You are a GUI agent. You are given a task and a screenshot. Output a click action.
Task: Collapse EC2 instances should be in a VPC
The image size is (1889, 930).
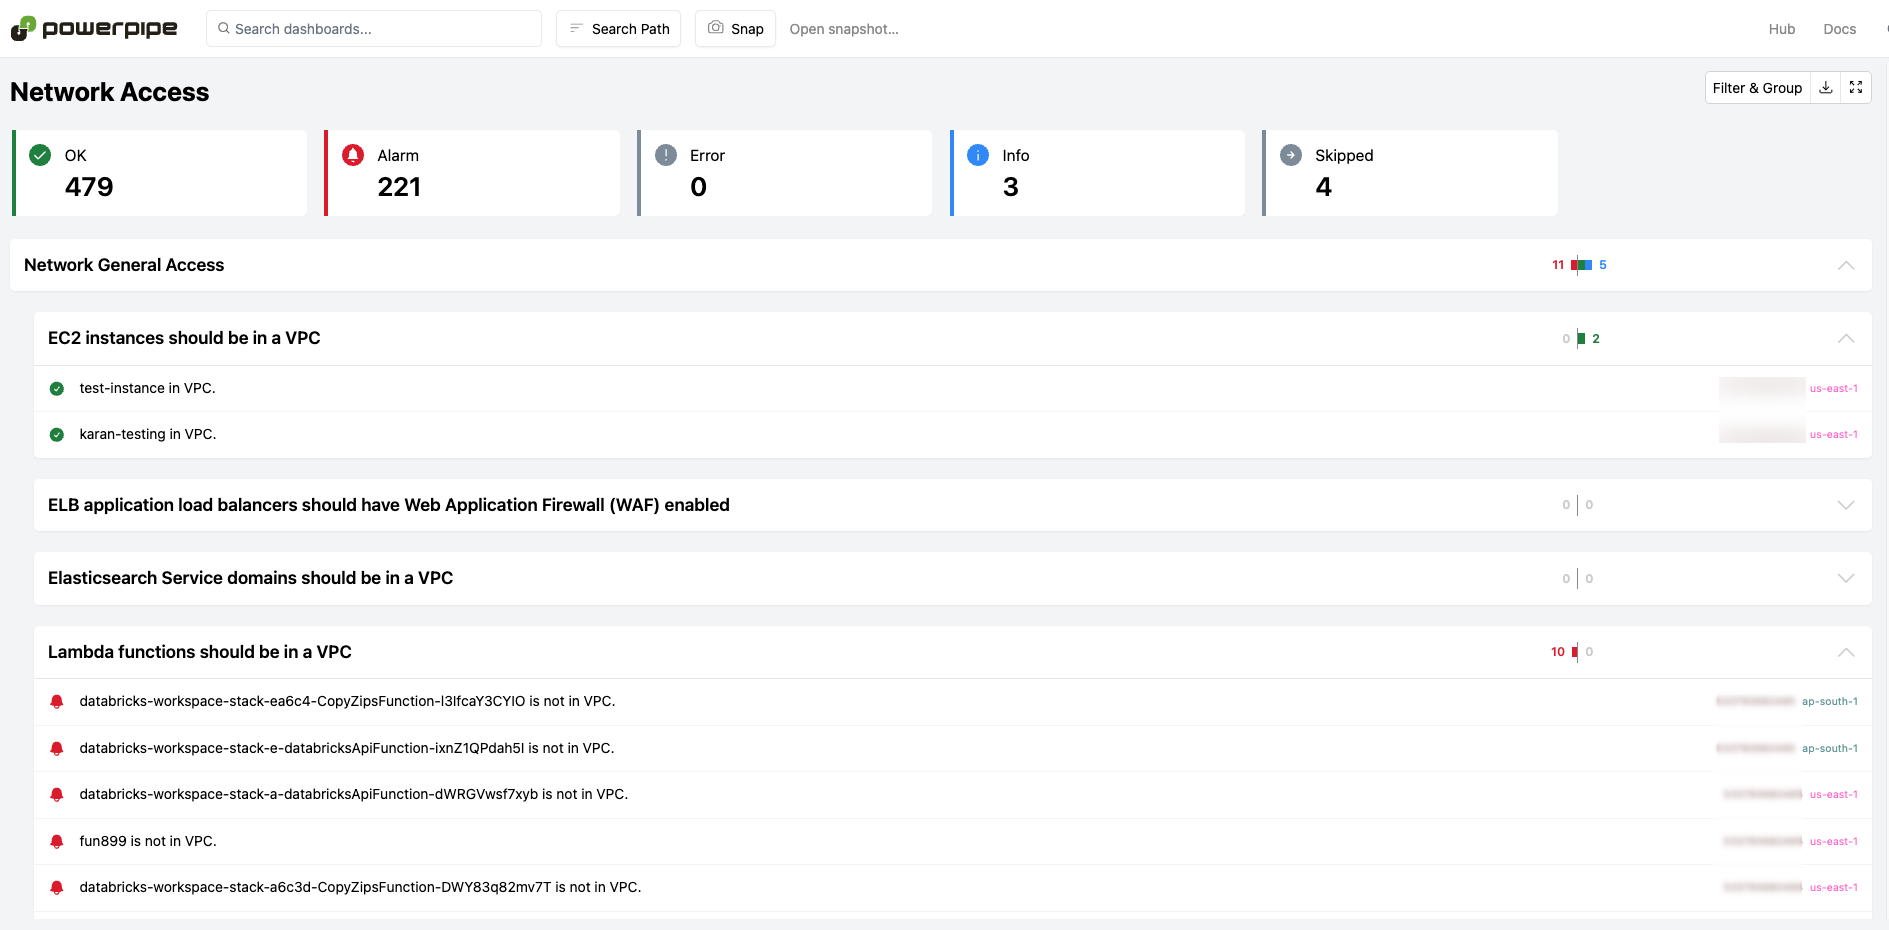coord(1846,338)
